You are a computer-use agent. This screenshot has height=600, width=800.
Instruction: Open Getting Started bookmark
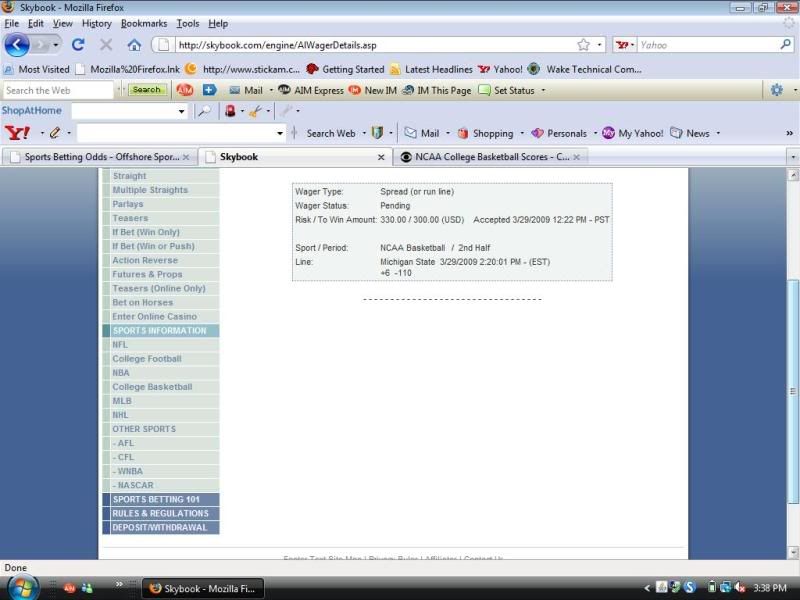tap(345, 69)
